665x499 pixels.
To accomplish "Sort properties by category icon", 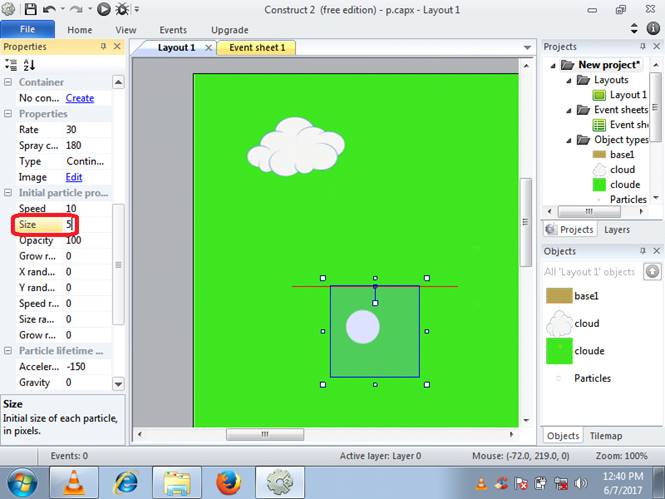I will pyautogui.click(x=11, y=65).
